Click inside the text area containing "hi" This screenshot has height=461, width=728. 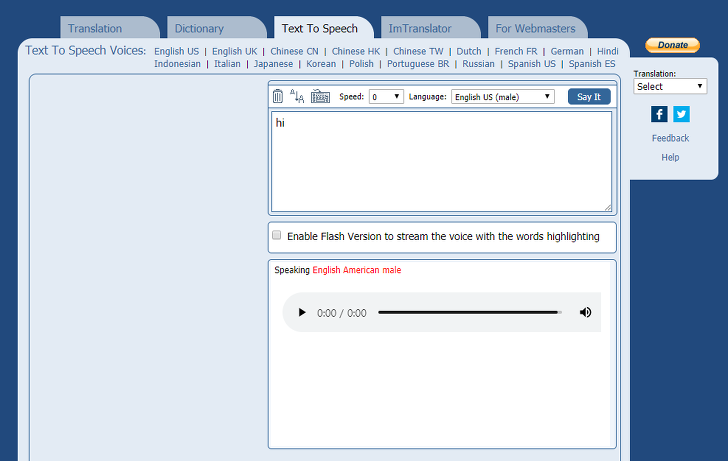pos(441,162)
